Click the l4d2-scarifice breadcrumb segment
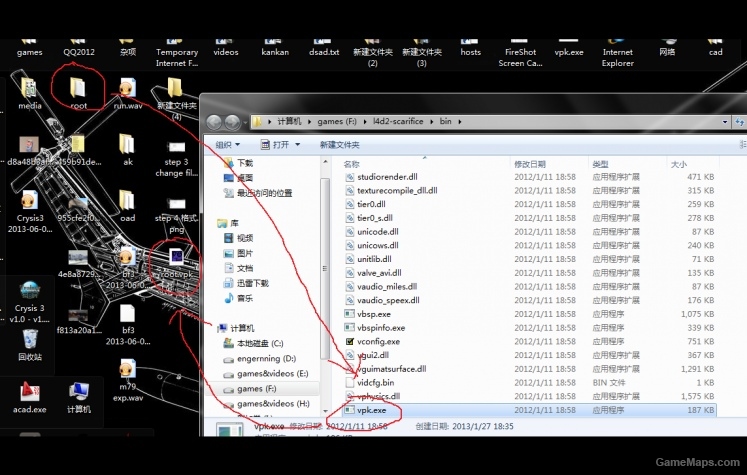This screenshot has width=747, height=475. 398,121
